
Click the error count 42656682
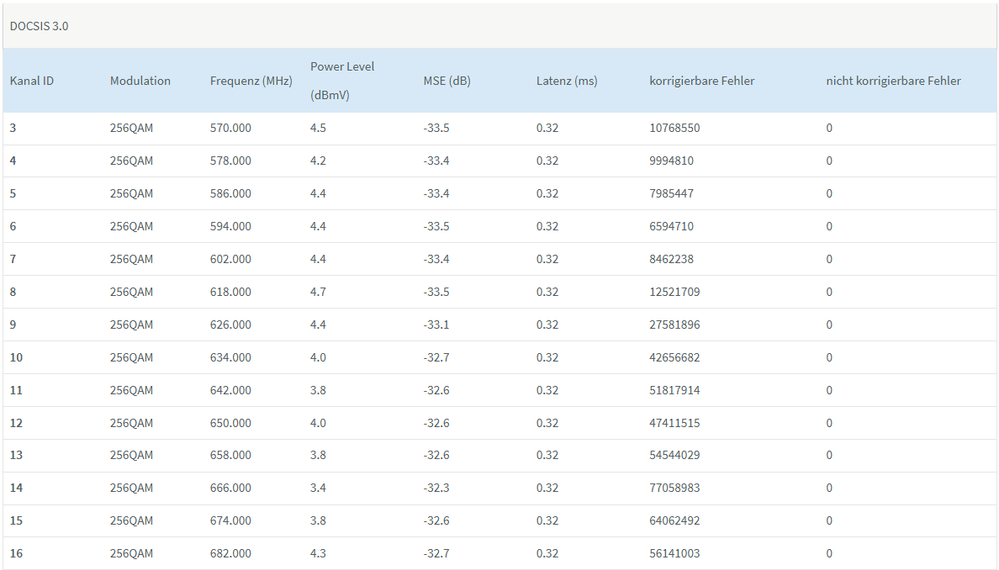(674, 358)
